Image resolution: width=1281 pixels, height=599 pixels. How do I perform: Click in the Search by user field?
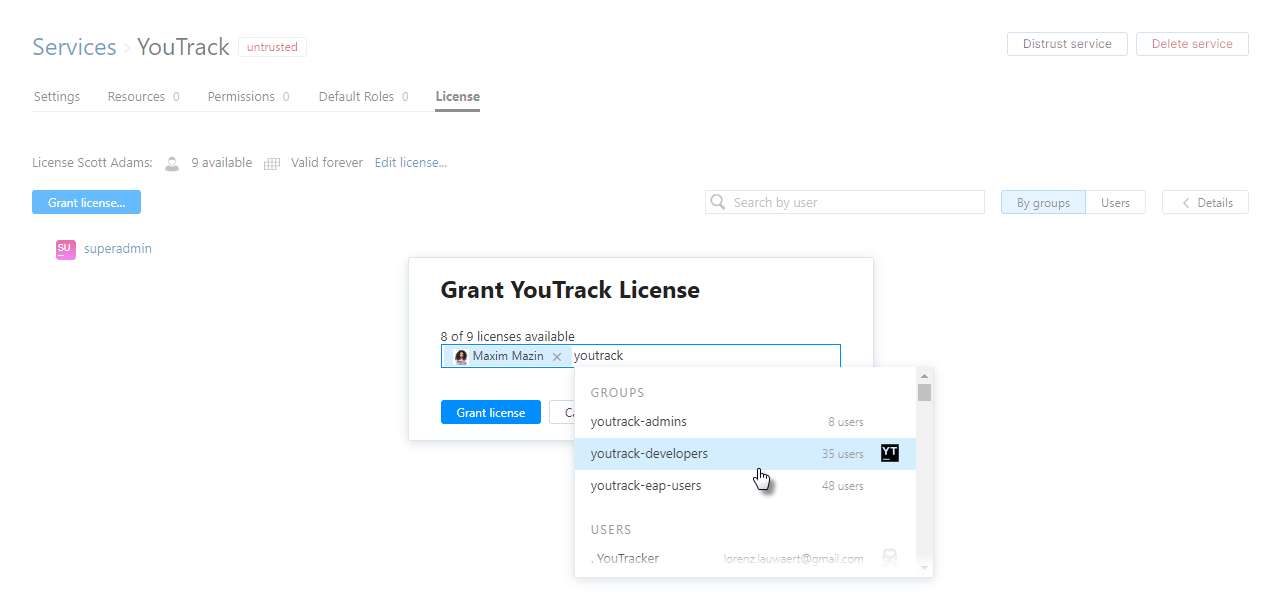(x=845, y=202)
